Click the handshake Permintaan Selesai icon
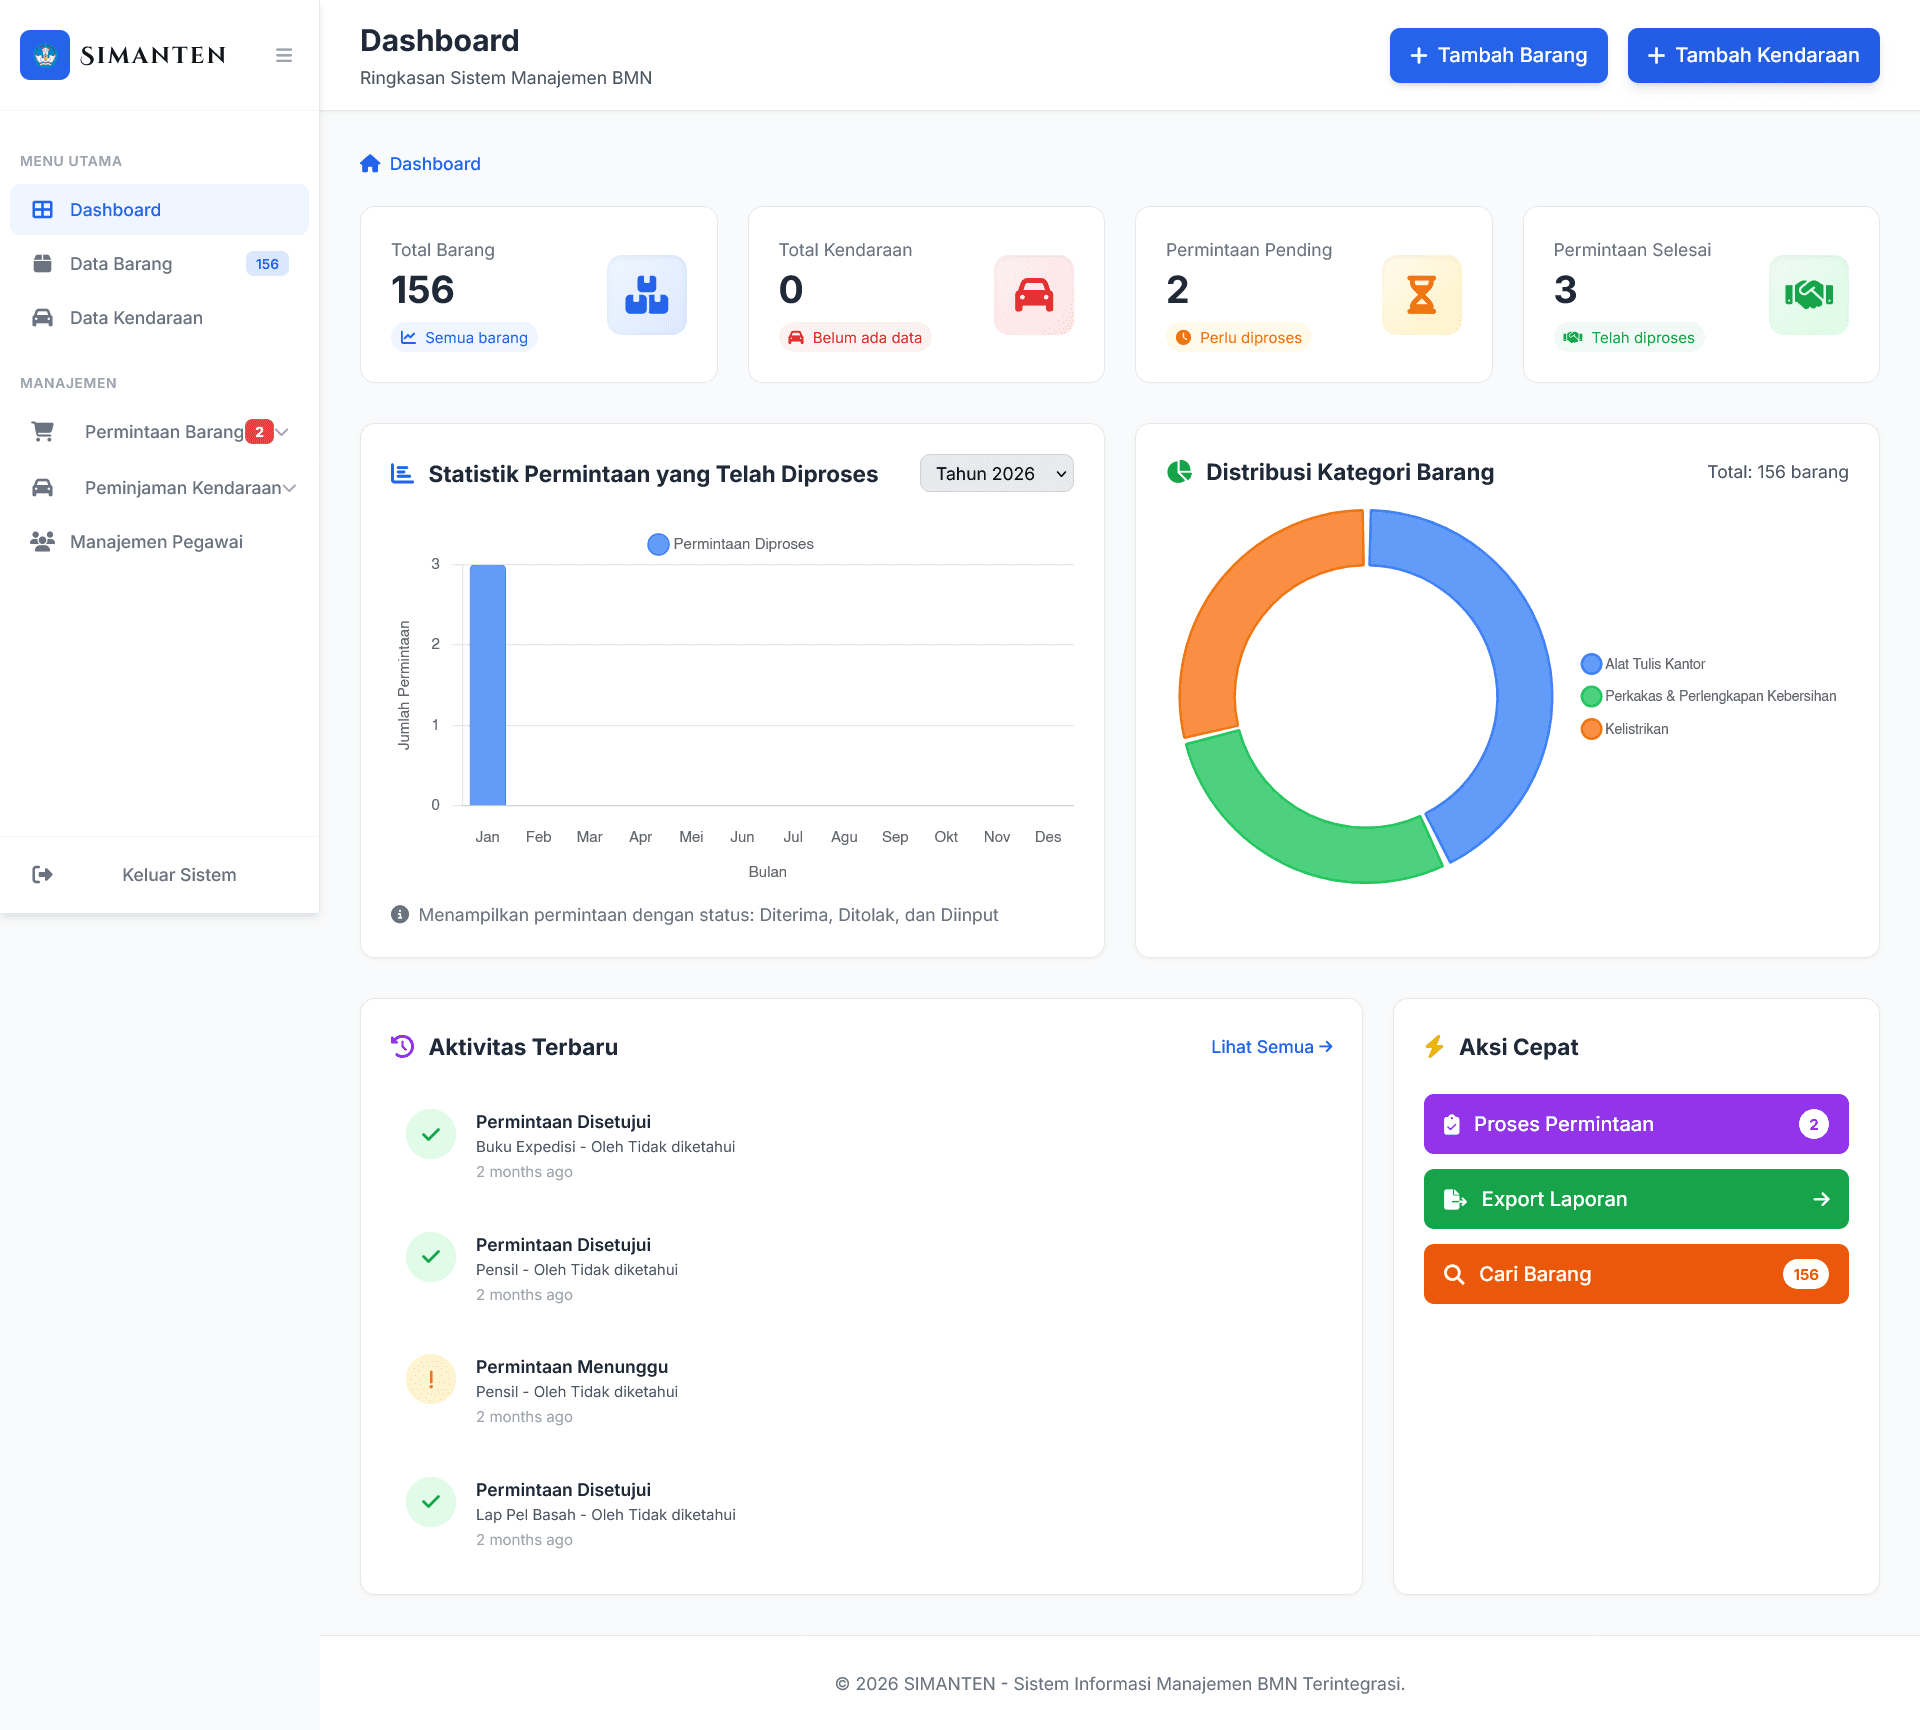1920x1730 pixels. (x=1808, y=295)
